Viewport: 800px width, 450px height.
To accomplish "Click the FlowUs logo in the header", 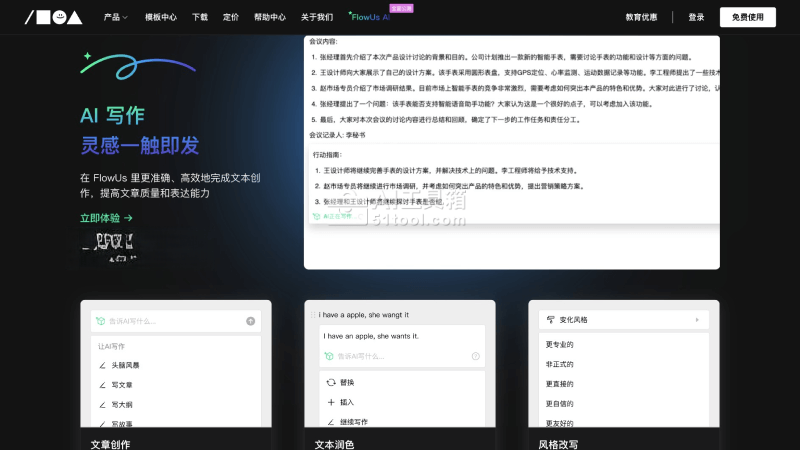I will (x=53, y=17).
